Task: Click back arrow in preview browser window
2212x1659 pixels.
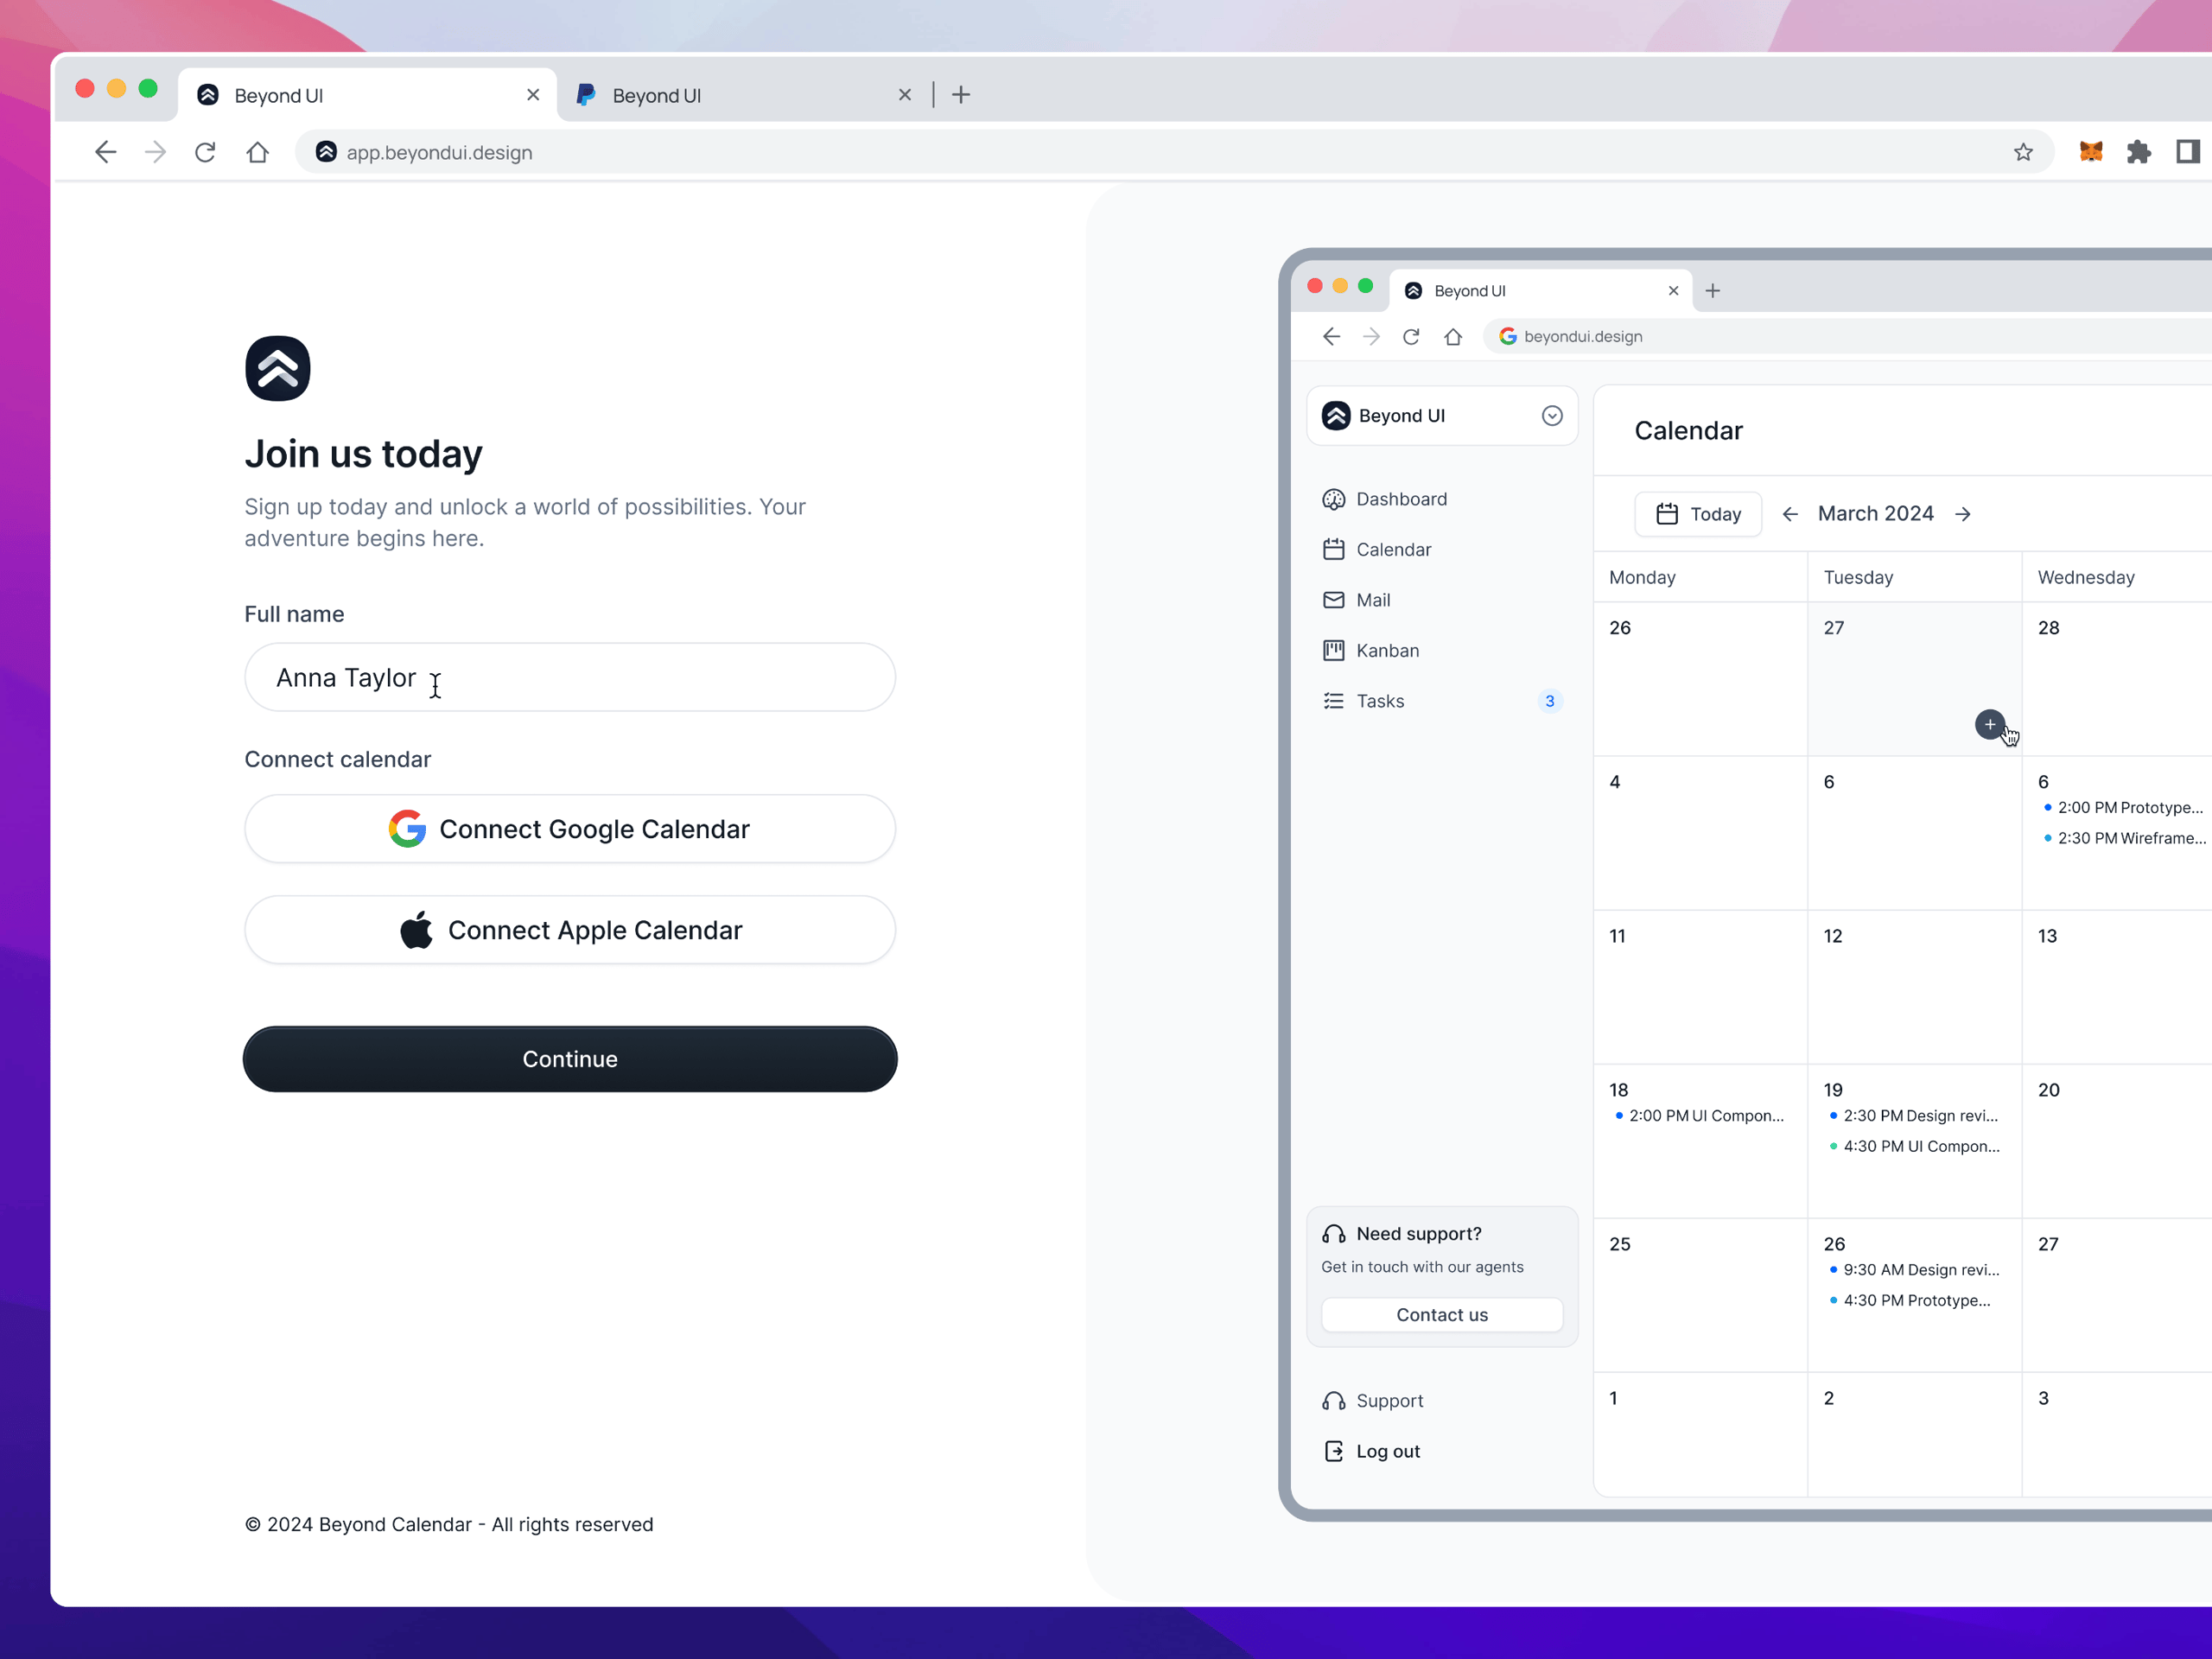Action: coord(1331,337)
